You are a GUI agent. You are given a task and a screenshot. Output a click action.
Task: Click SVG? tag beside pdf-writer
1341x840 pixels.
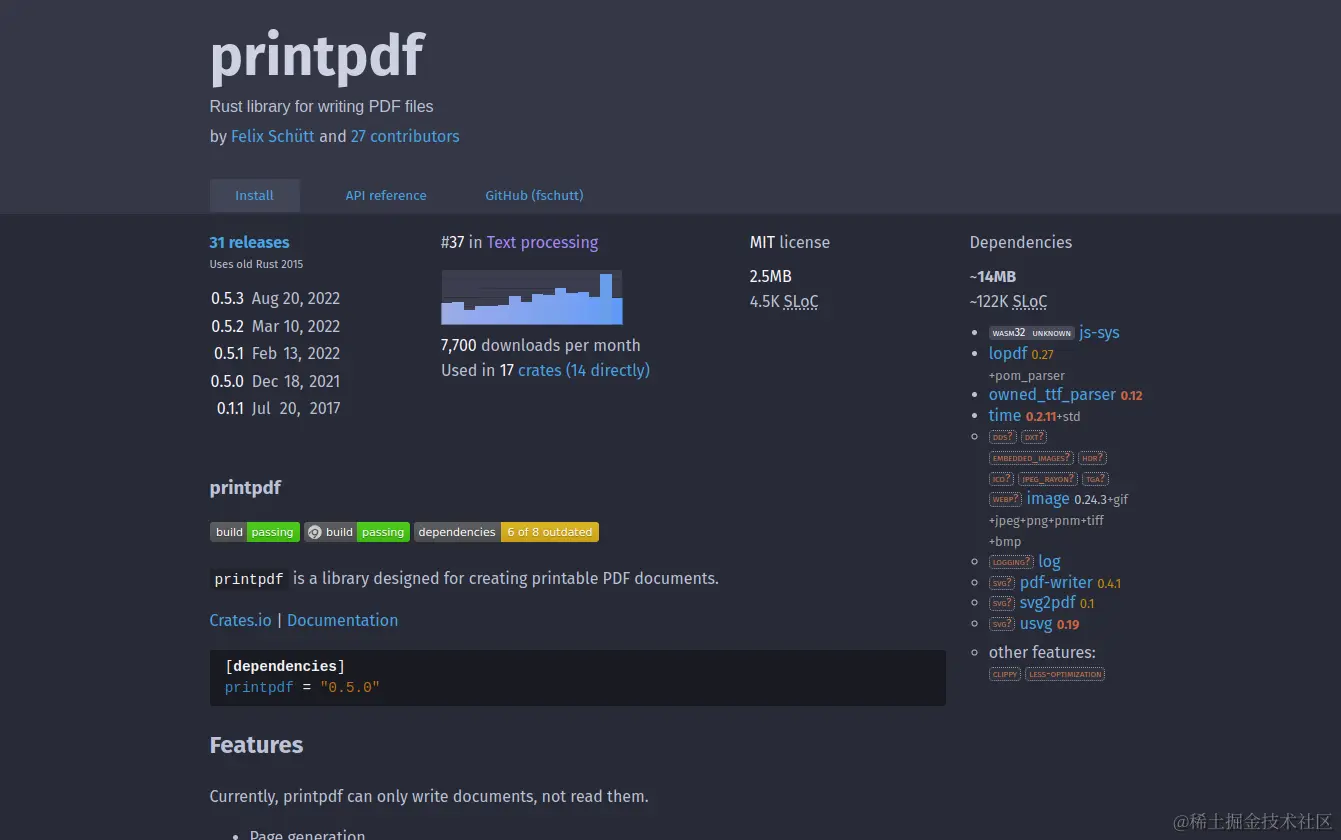[x=1002, y=583]
